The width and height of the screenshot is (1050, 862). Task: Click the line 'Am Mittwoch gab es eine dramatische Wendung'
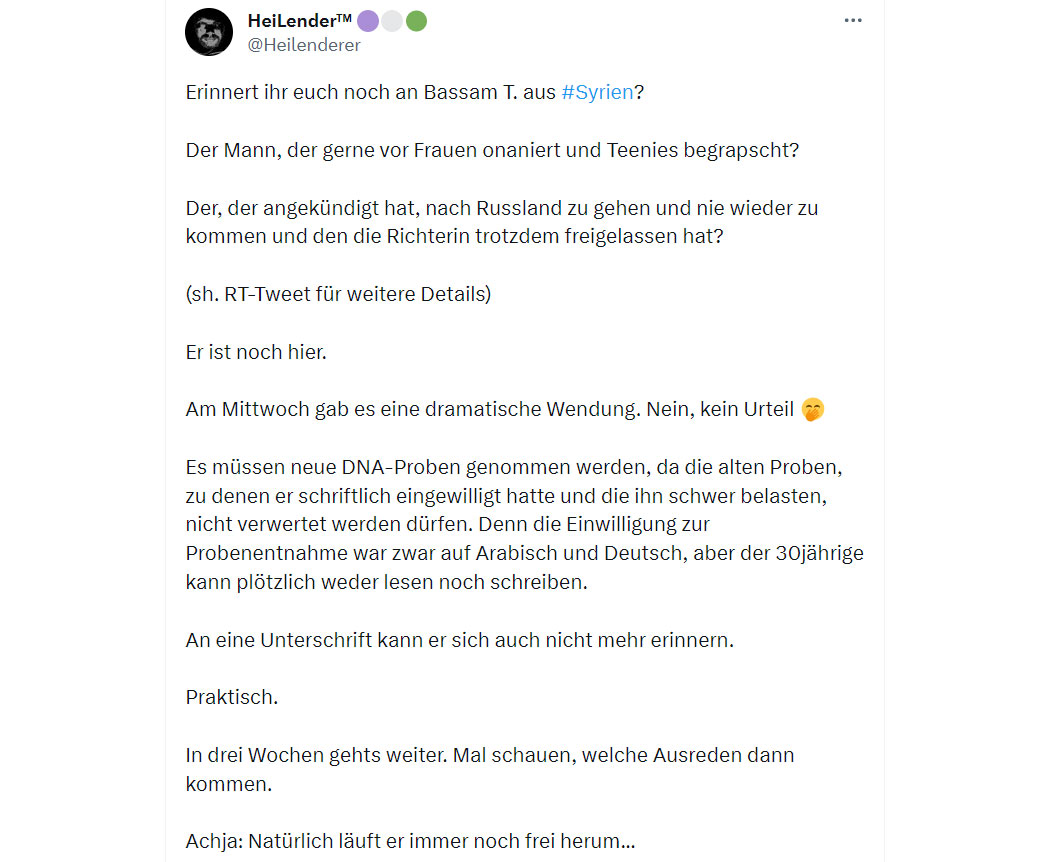click(505, 409)
